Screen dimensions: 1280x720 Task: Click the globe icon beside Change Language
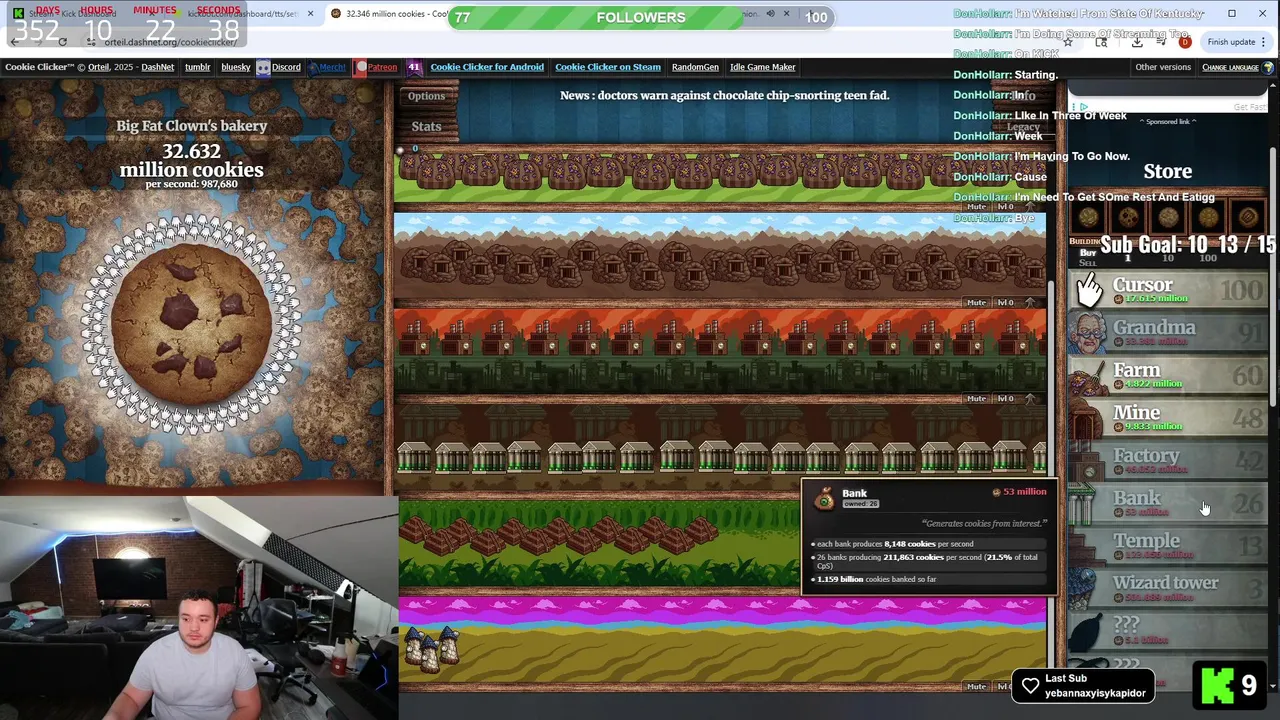pos(1268,67)
